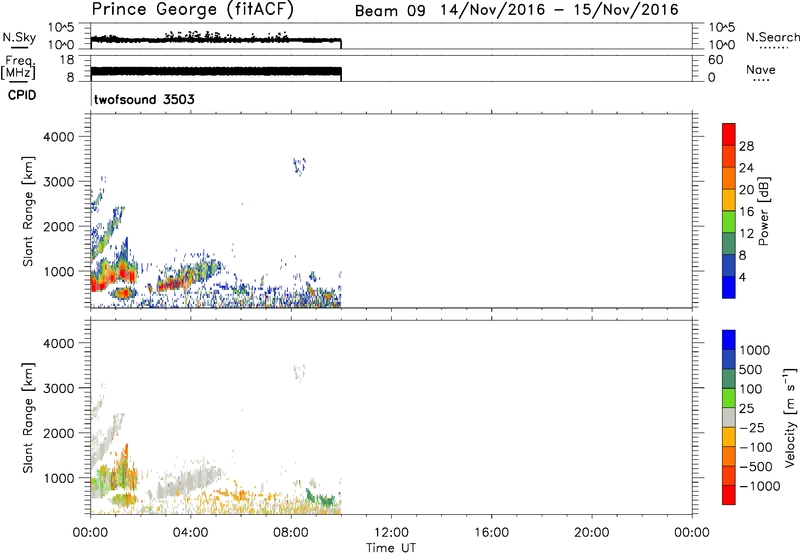Click the 'Nave' legend label

click(761, 69)
